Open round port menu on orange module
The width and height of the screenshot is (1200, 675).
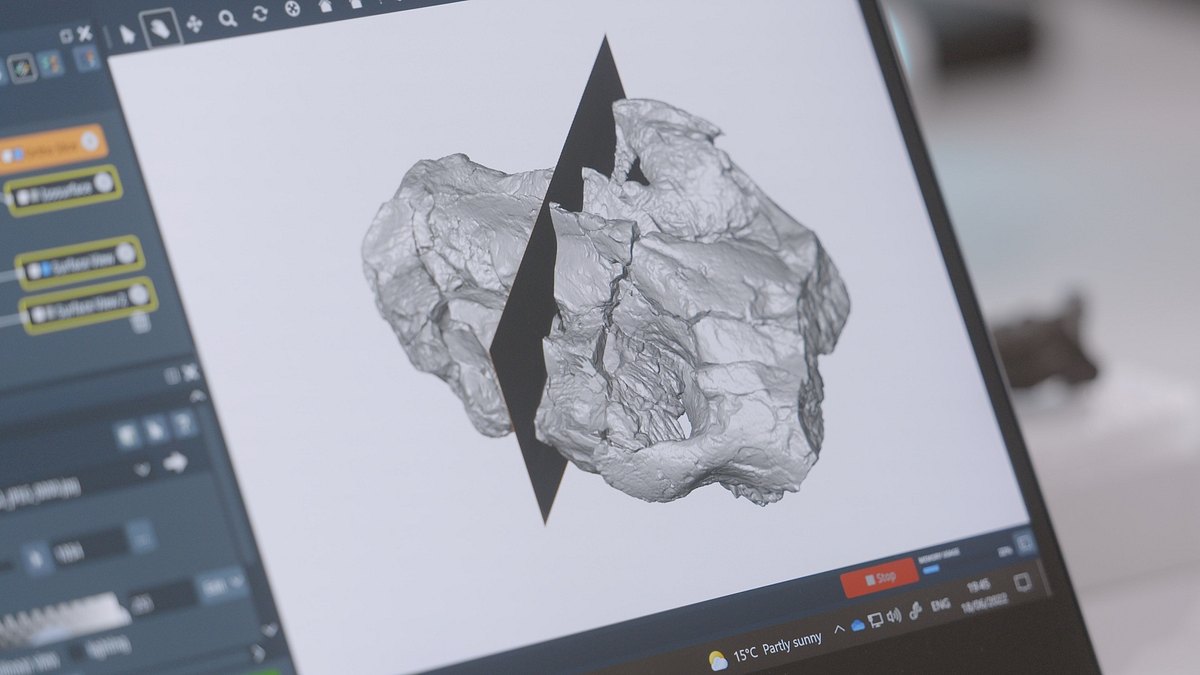tap(90, 142)
